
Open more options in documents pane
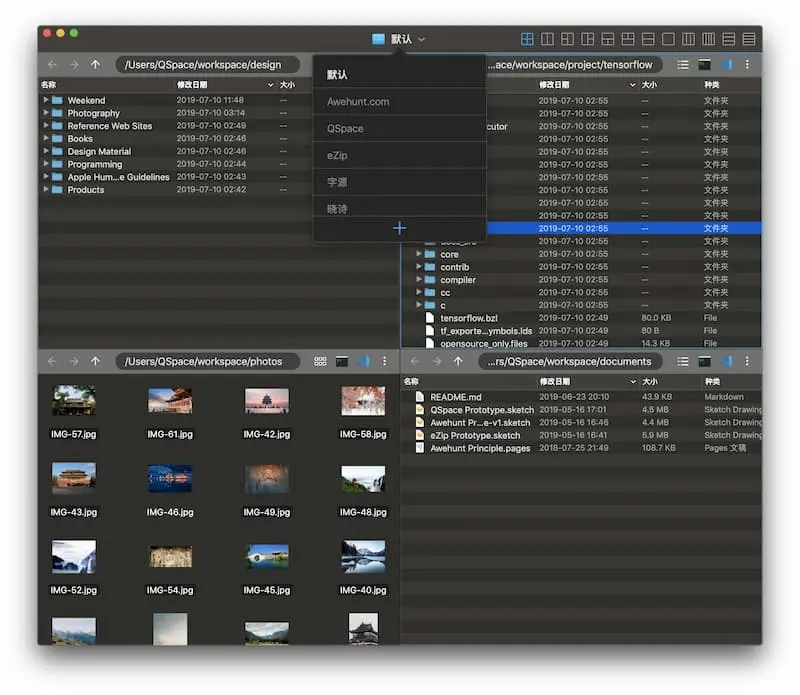[x=747, y=361]
